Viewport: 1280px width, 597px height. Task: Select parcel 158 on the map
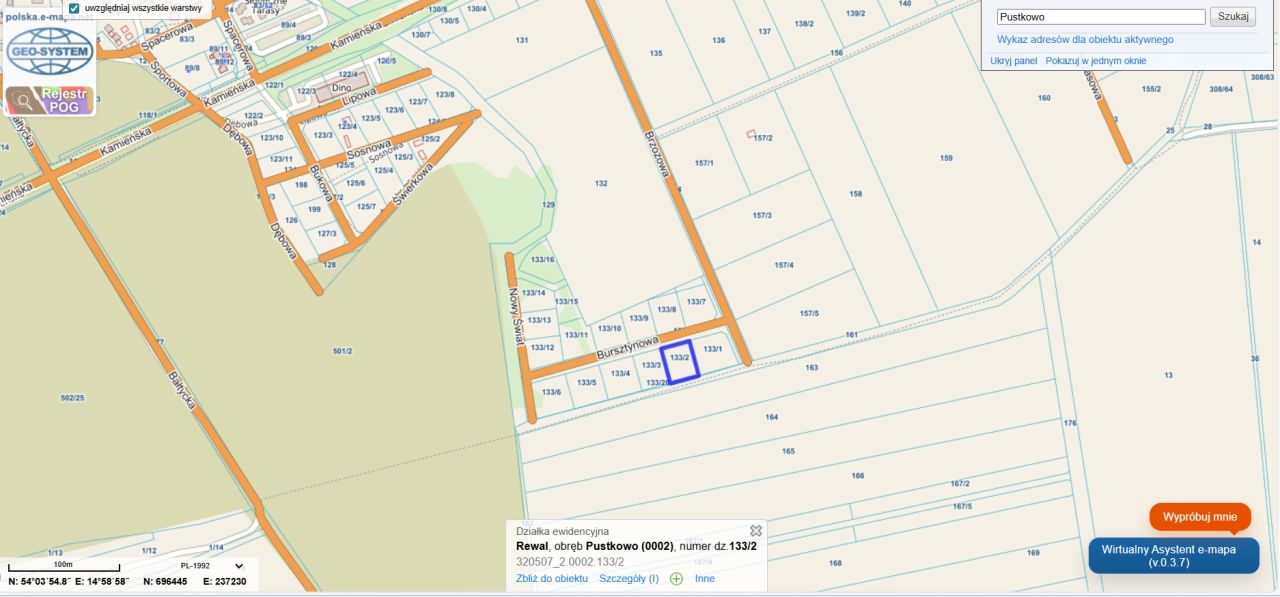tap(855, 194)
